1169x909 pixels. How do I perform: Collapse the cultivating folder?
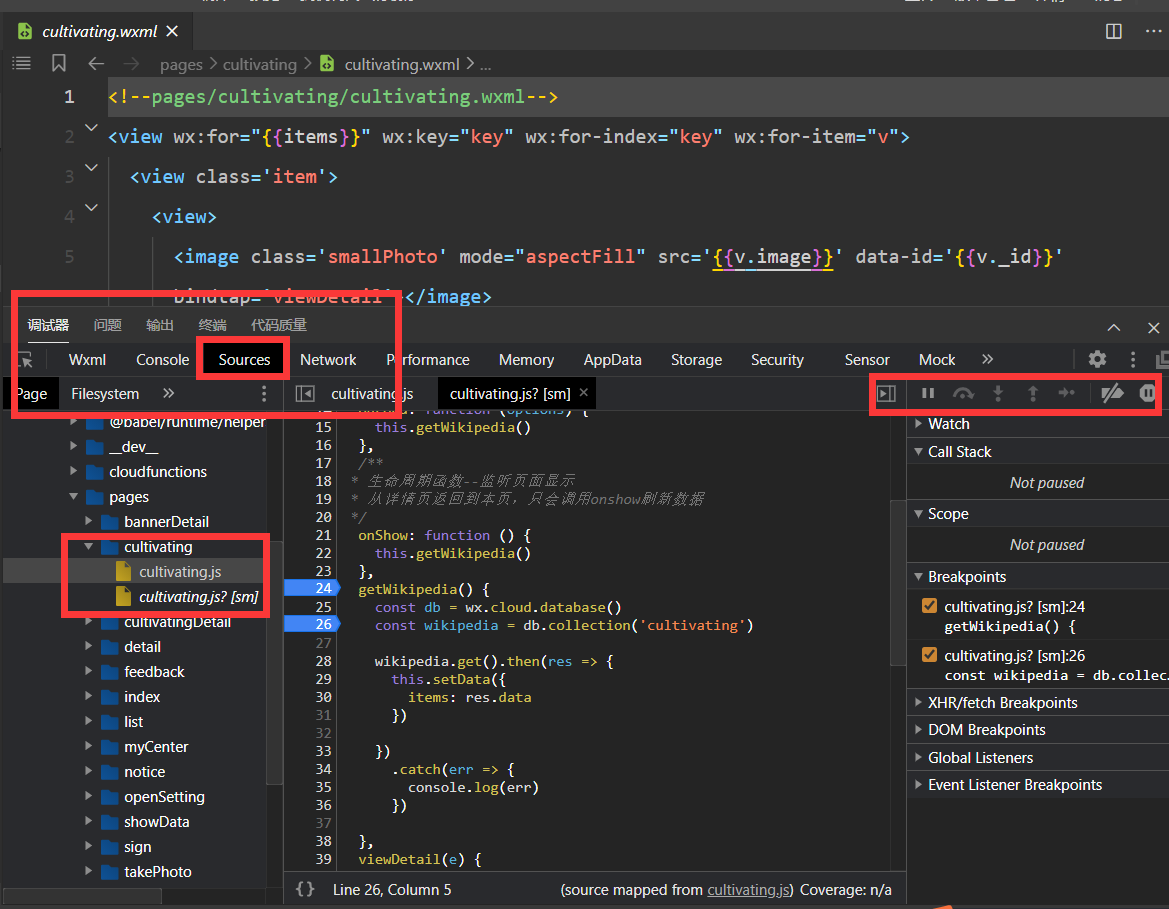[x=89, y=547]
